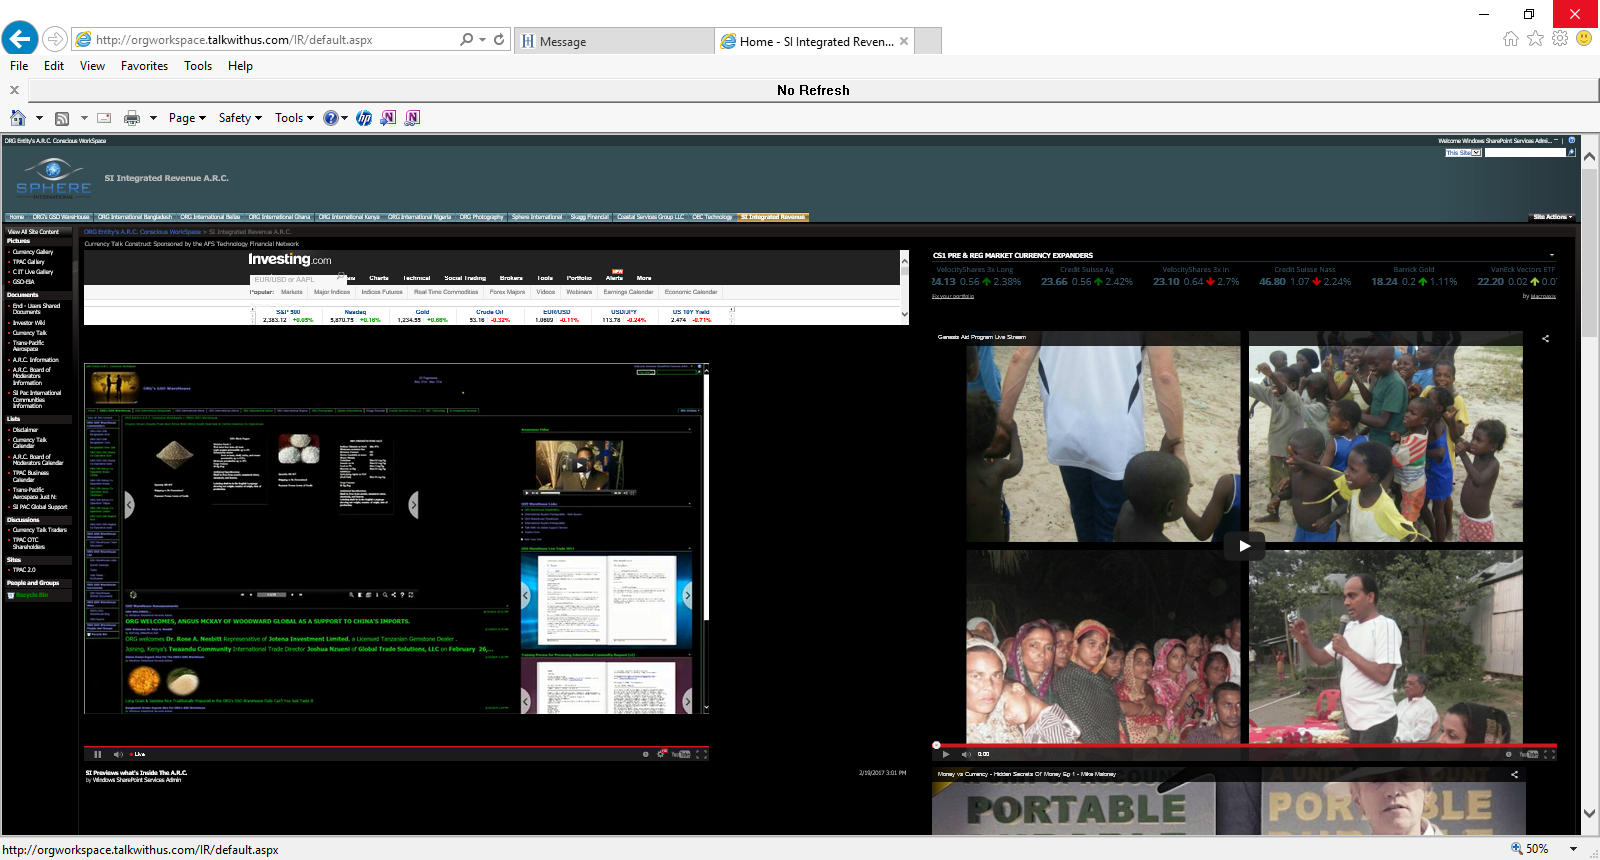Click the RSS feeds icon
1600x860 pixels.
pyautogui.click(x=62, y=118)
